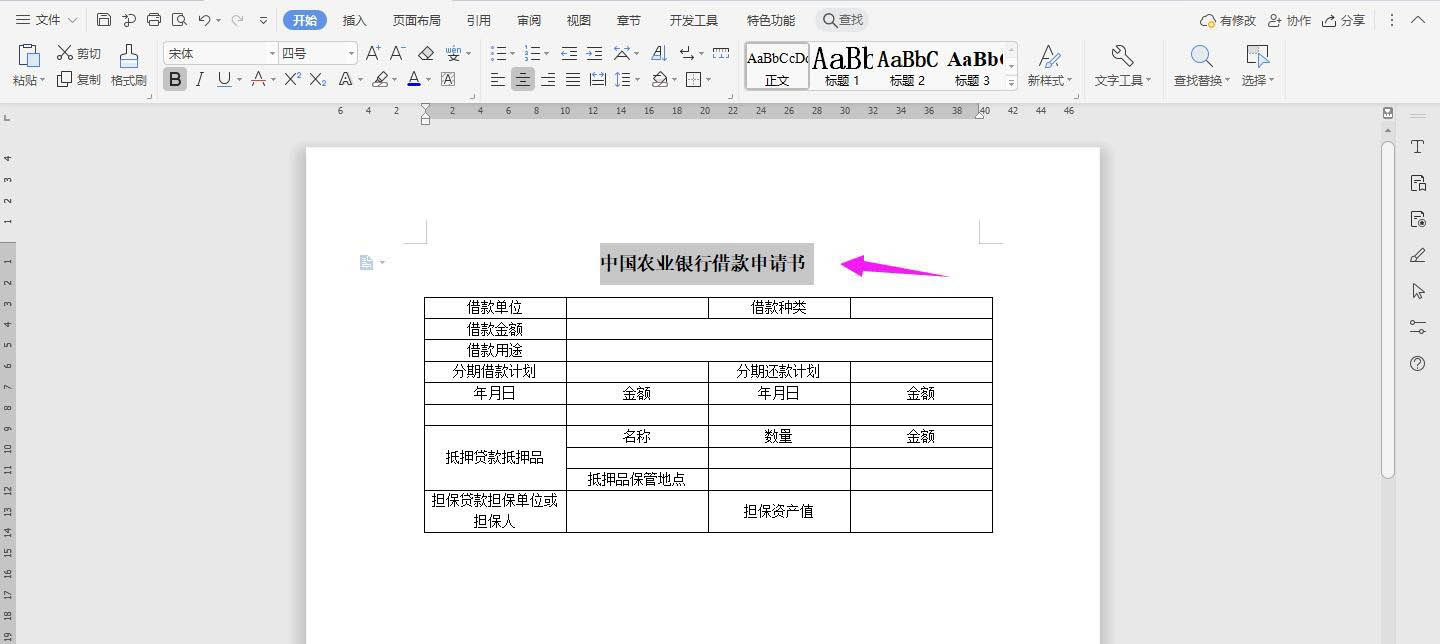Toggle Bold formatting

[175, 79]
